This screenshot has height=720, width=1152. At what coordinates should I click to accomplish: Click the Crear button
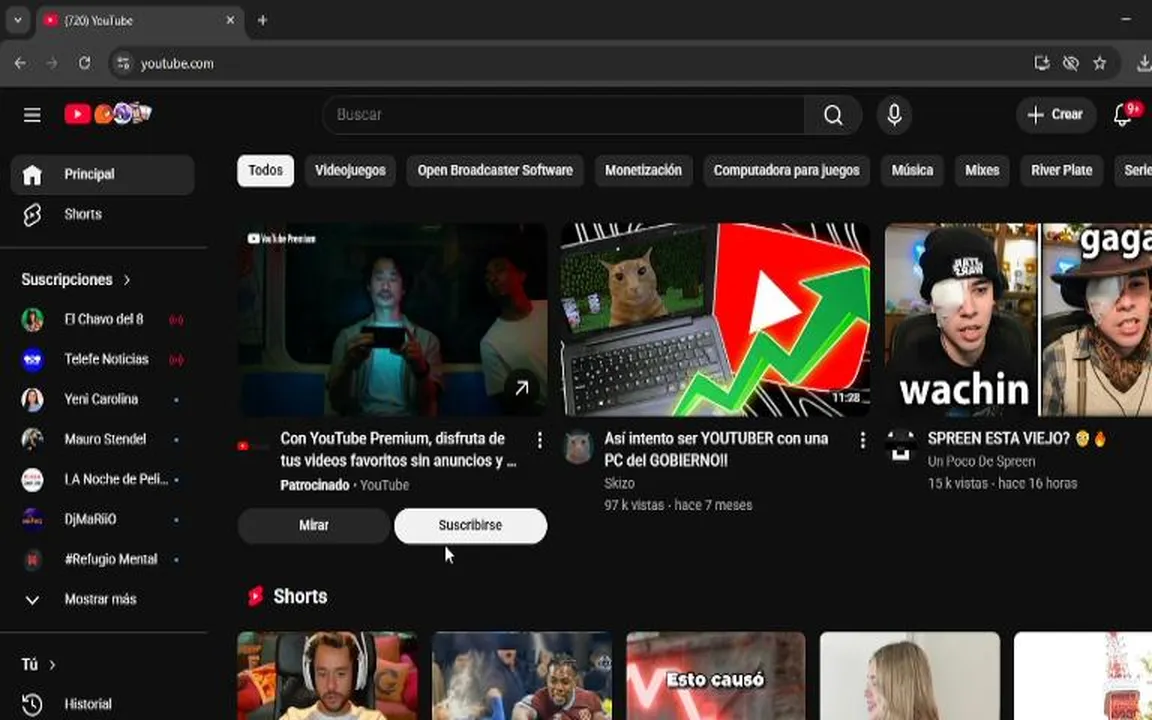pos(1056,115)
